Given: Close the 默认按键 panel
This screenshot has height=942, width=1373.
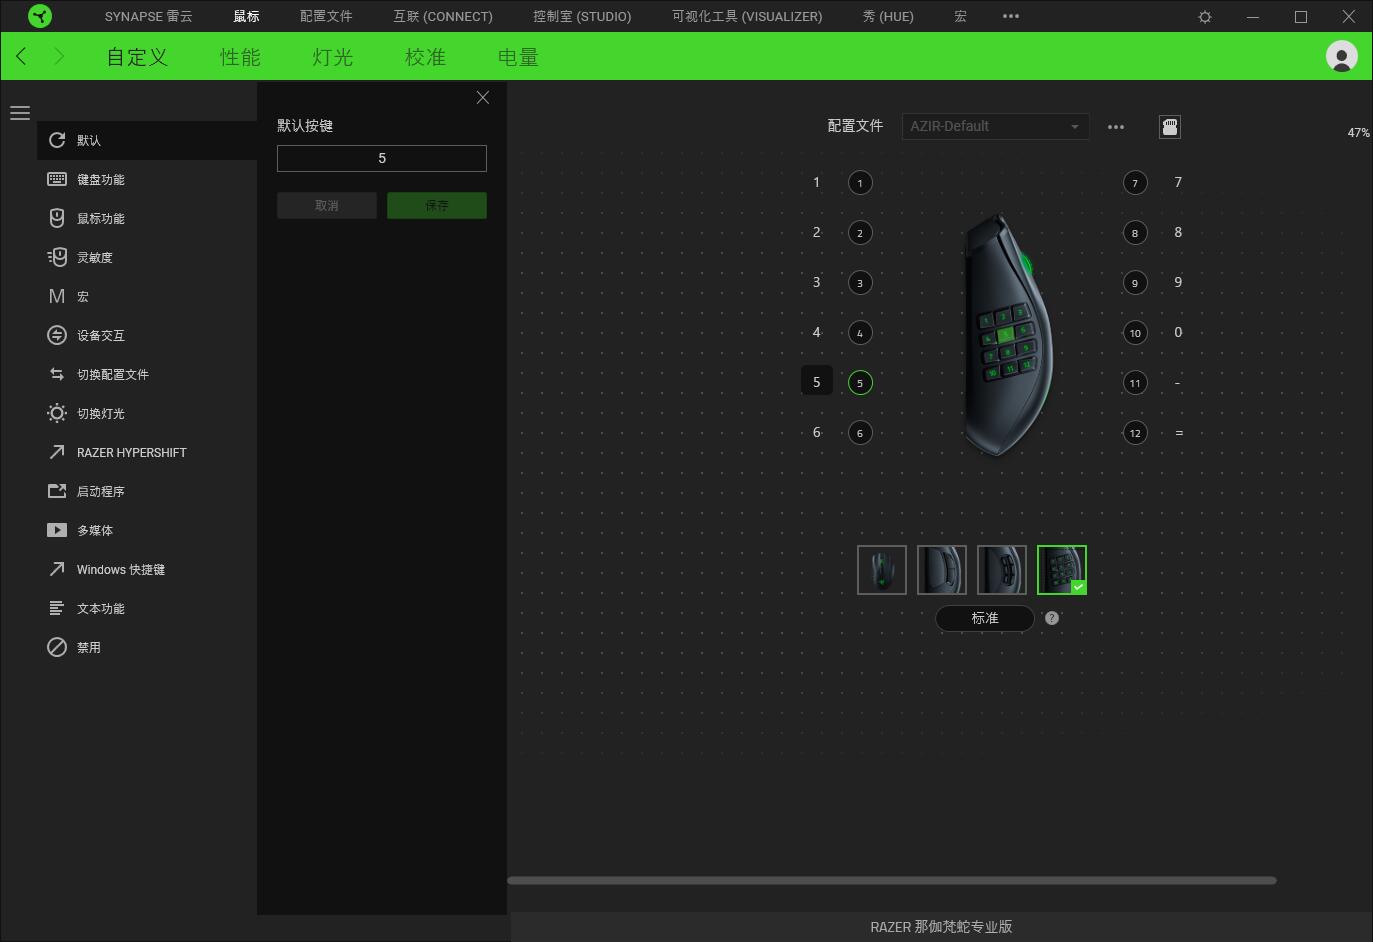Looking at the screenshot, I should (483, 97).
